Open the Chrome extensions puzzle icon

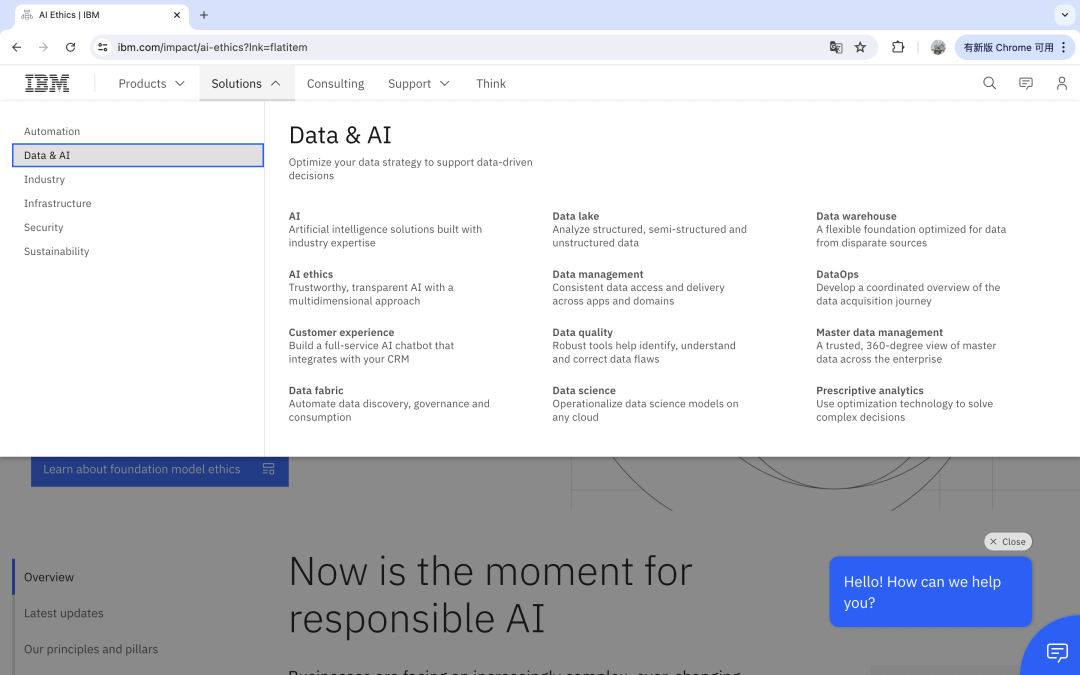898,47
